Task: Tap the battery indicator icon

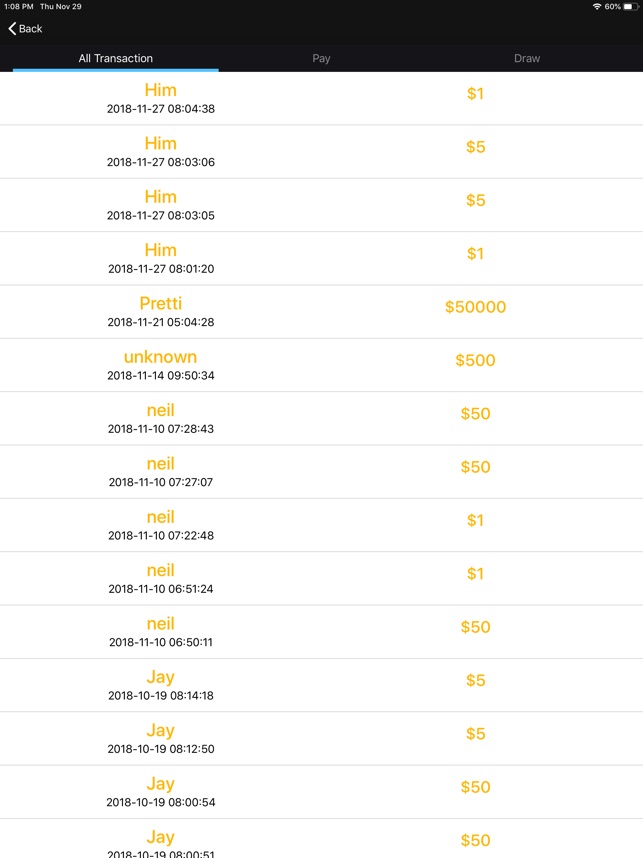Action: click(630, 7)
